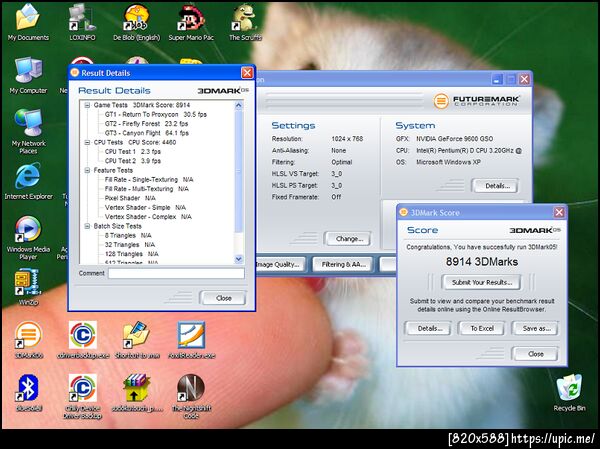Click the 8914 3DMarks score text
600x449 pixels.
pyautogui.click(x=482, y=262)
